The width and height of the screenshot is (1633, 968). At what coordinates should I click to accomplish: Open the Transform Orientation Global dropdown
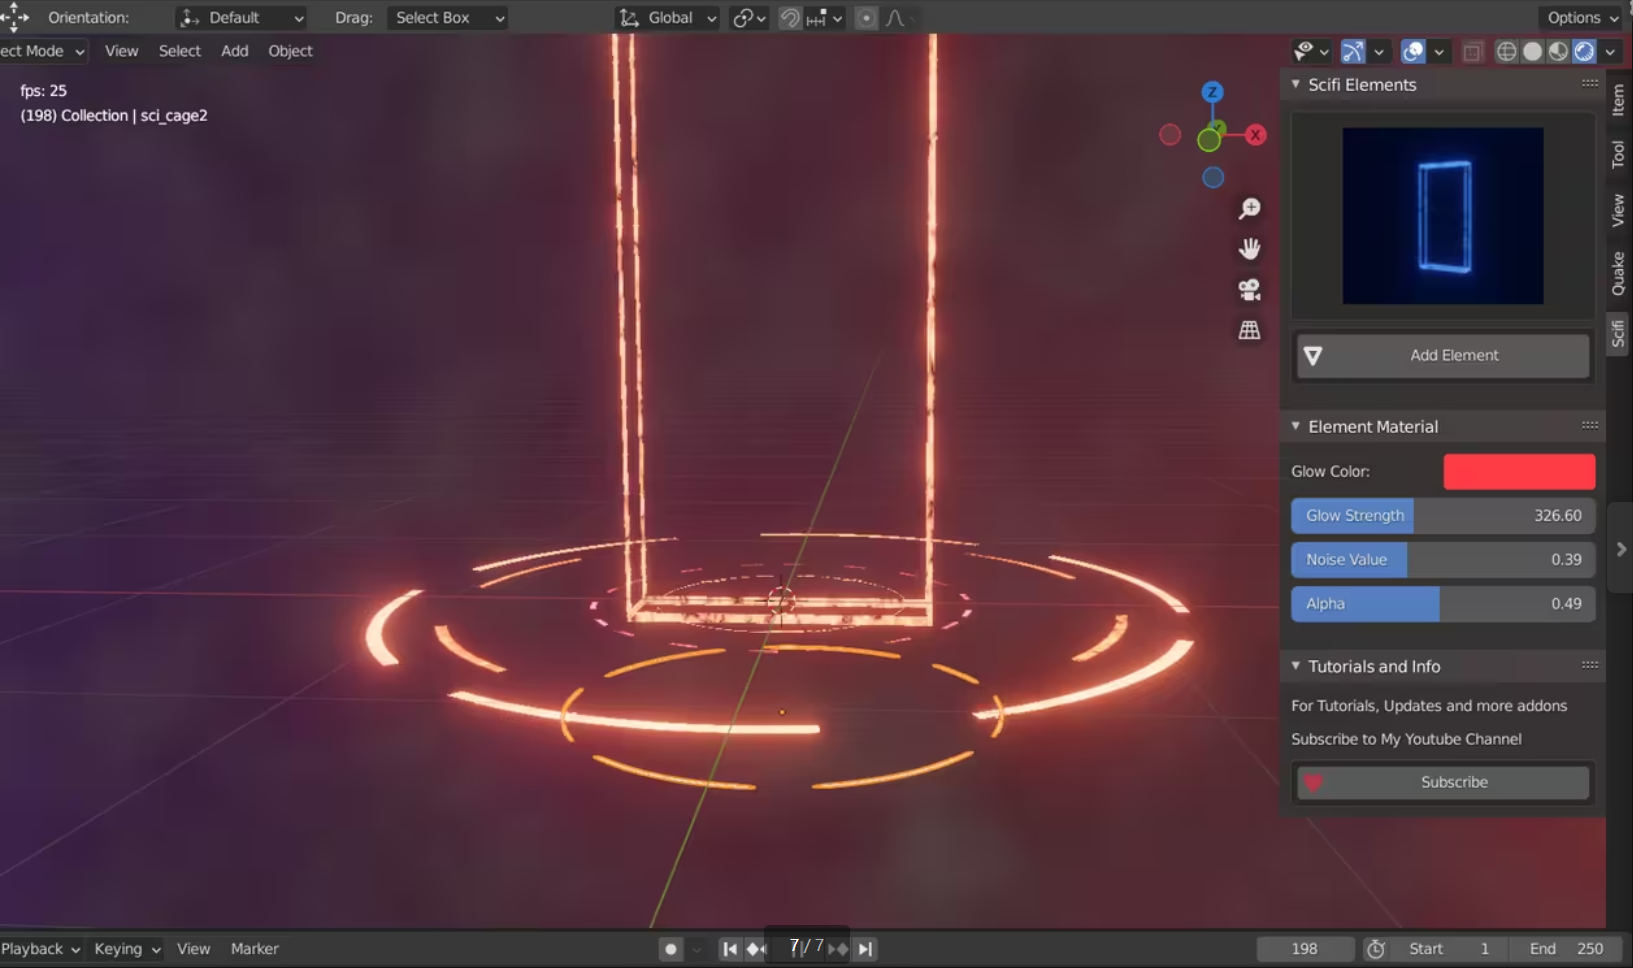(666, 17)
